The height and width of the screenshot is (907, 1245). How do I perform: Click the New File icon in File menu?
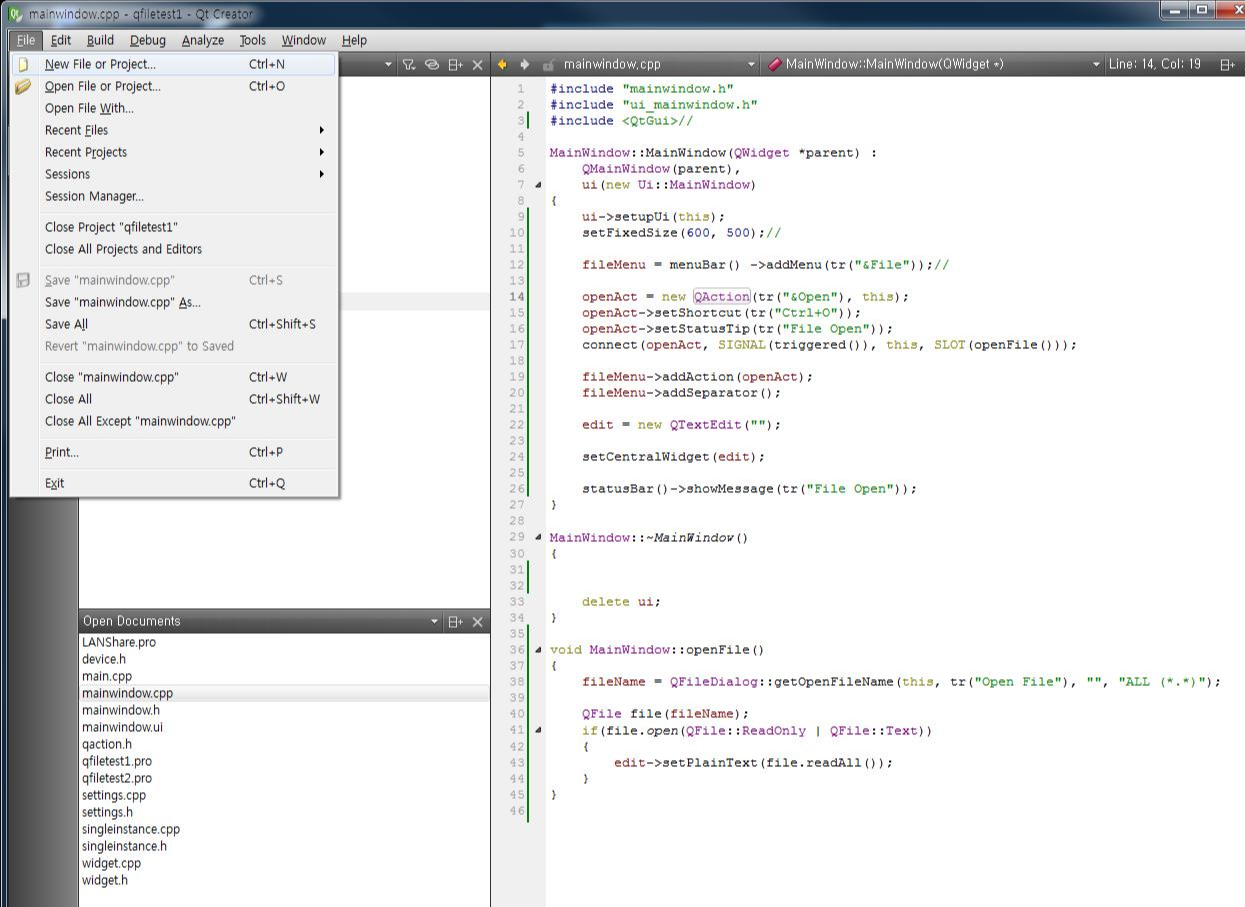coord(23,64)
